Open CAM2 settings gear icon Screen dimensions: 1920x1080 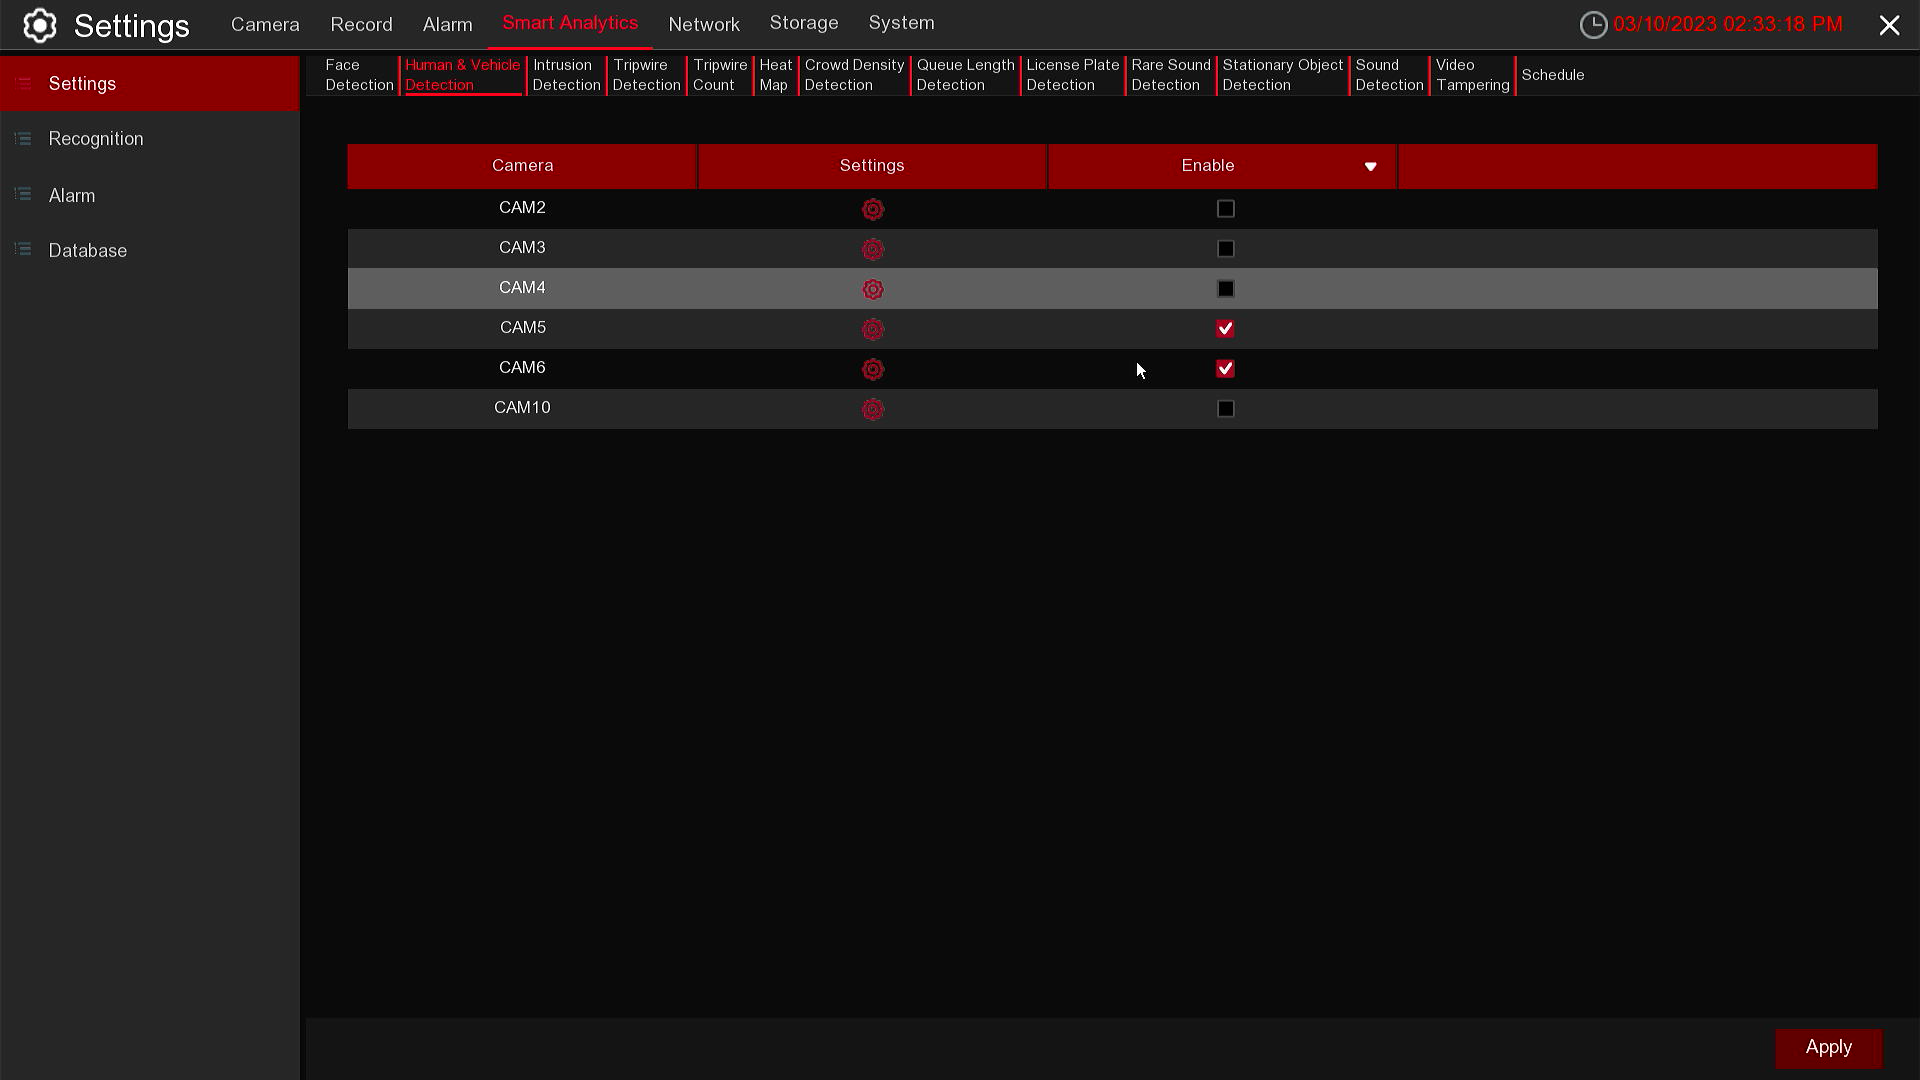872,209
